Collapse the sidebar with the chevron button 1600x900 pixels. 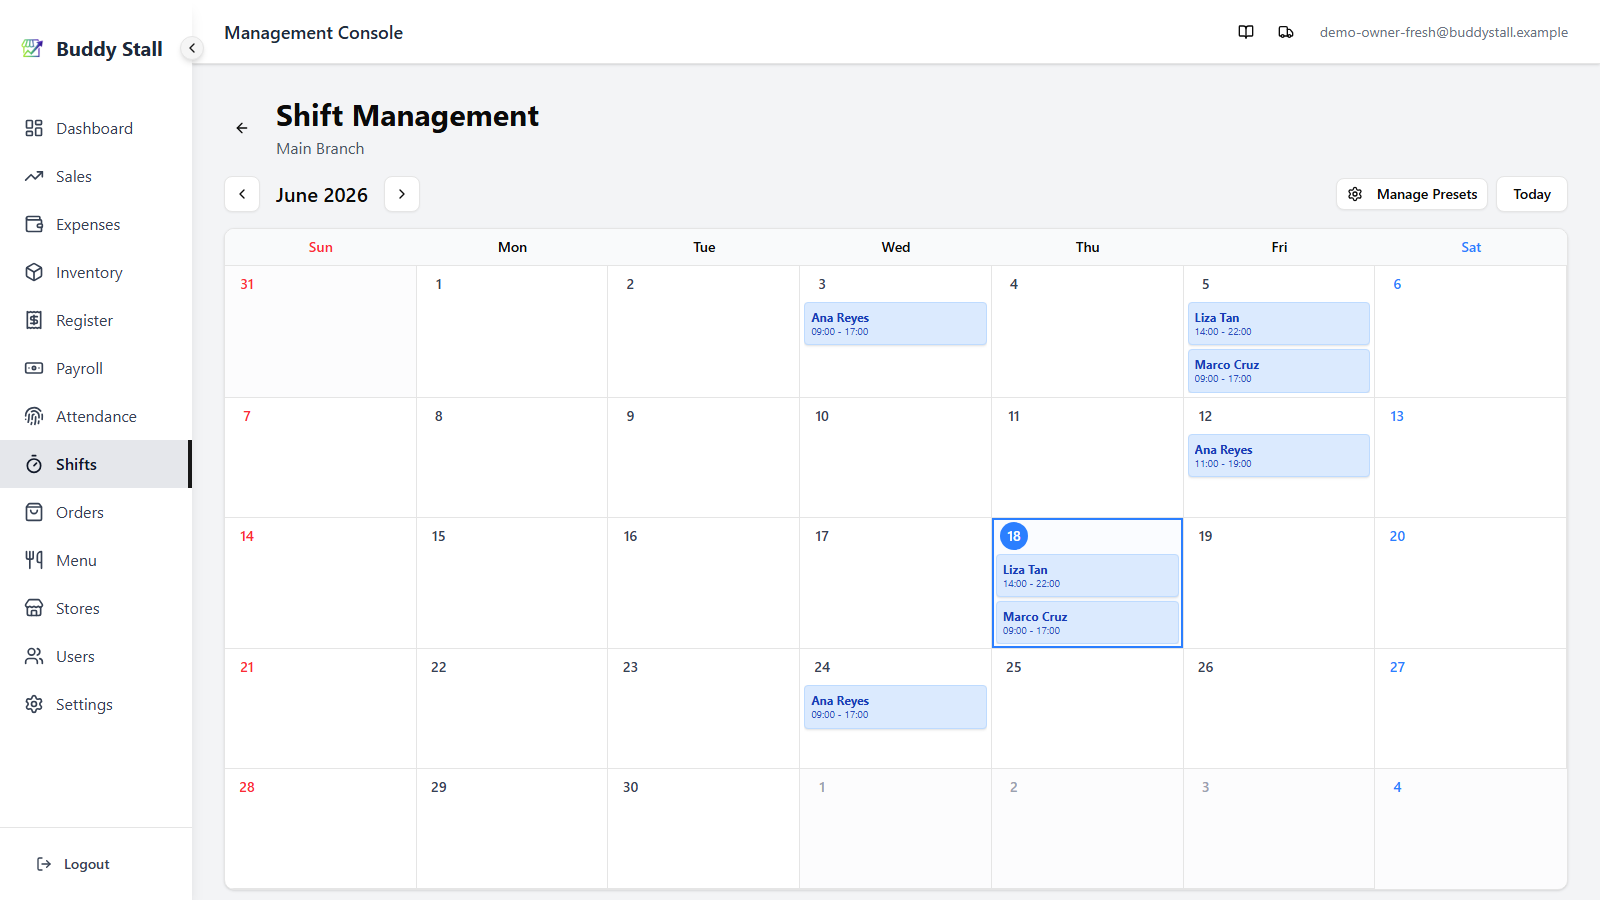pyautogui.click(x=192, y=48)
